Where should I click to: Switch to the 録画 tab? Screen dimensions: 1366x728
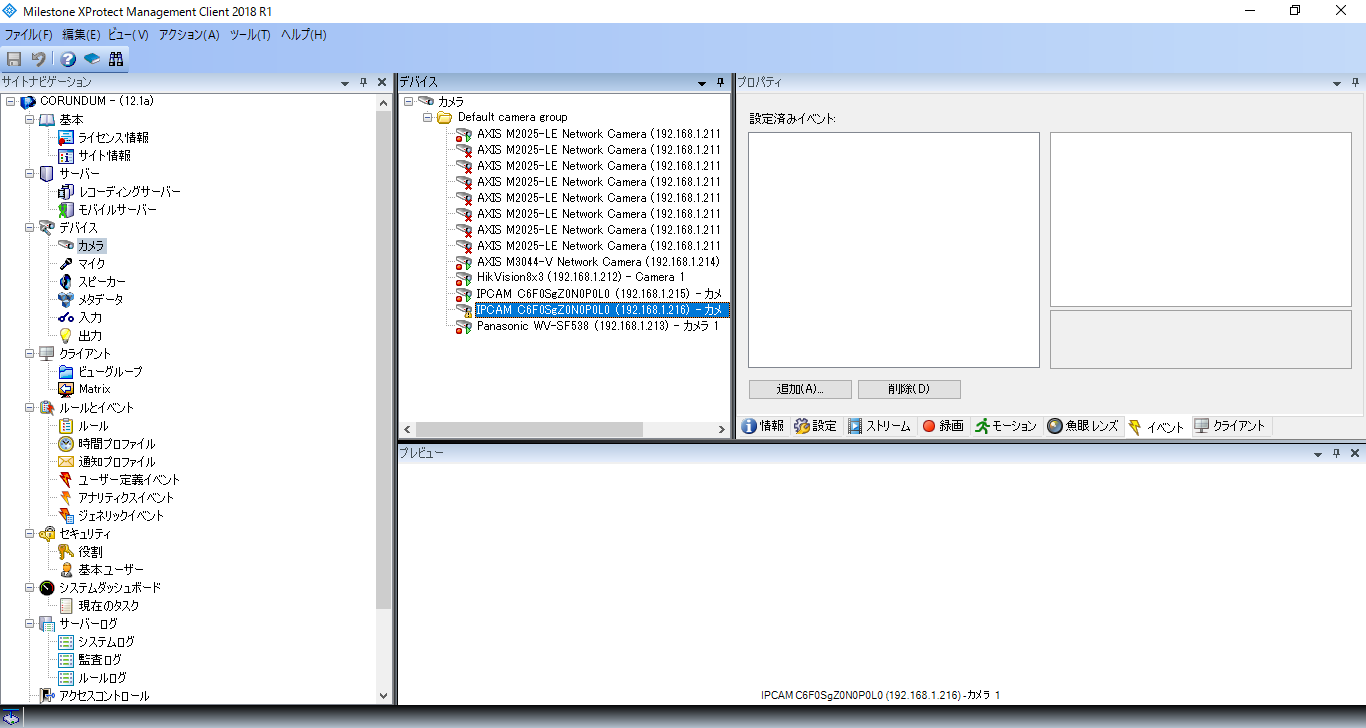click(x=942, y=426)
